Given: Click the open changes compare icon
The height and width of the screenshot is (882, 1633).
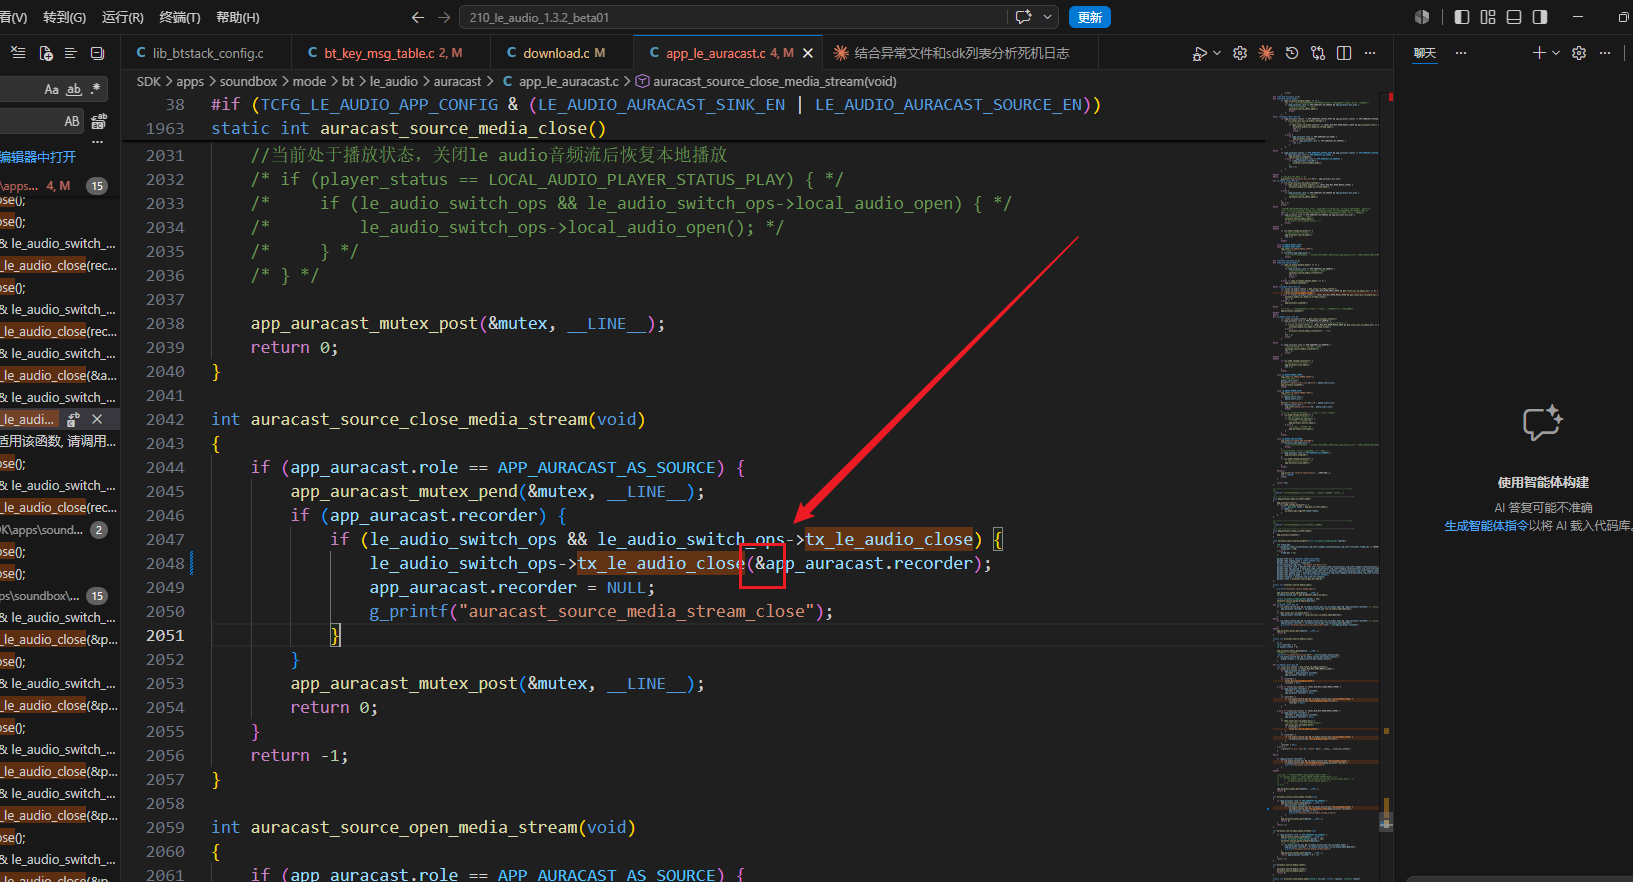Looking at the screenshot, I should (x=1318, y=53).
